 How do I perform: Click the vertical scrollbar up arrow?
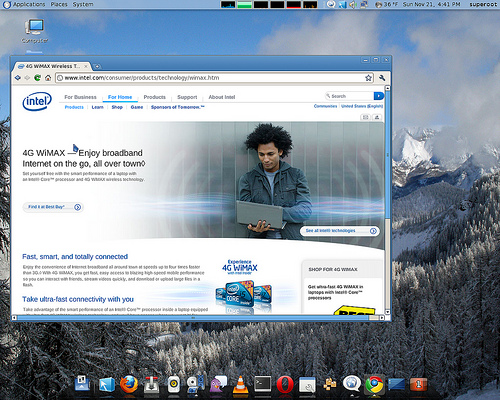[387, 88]
